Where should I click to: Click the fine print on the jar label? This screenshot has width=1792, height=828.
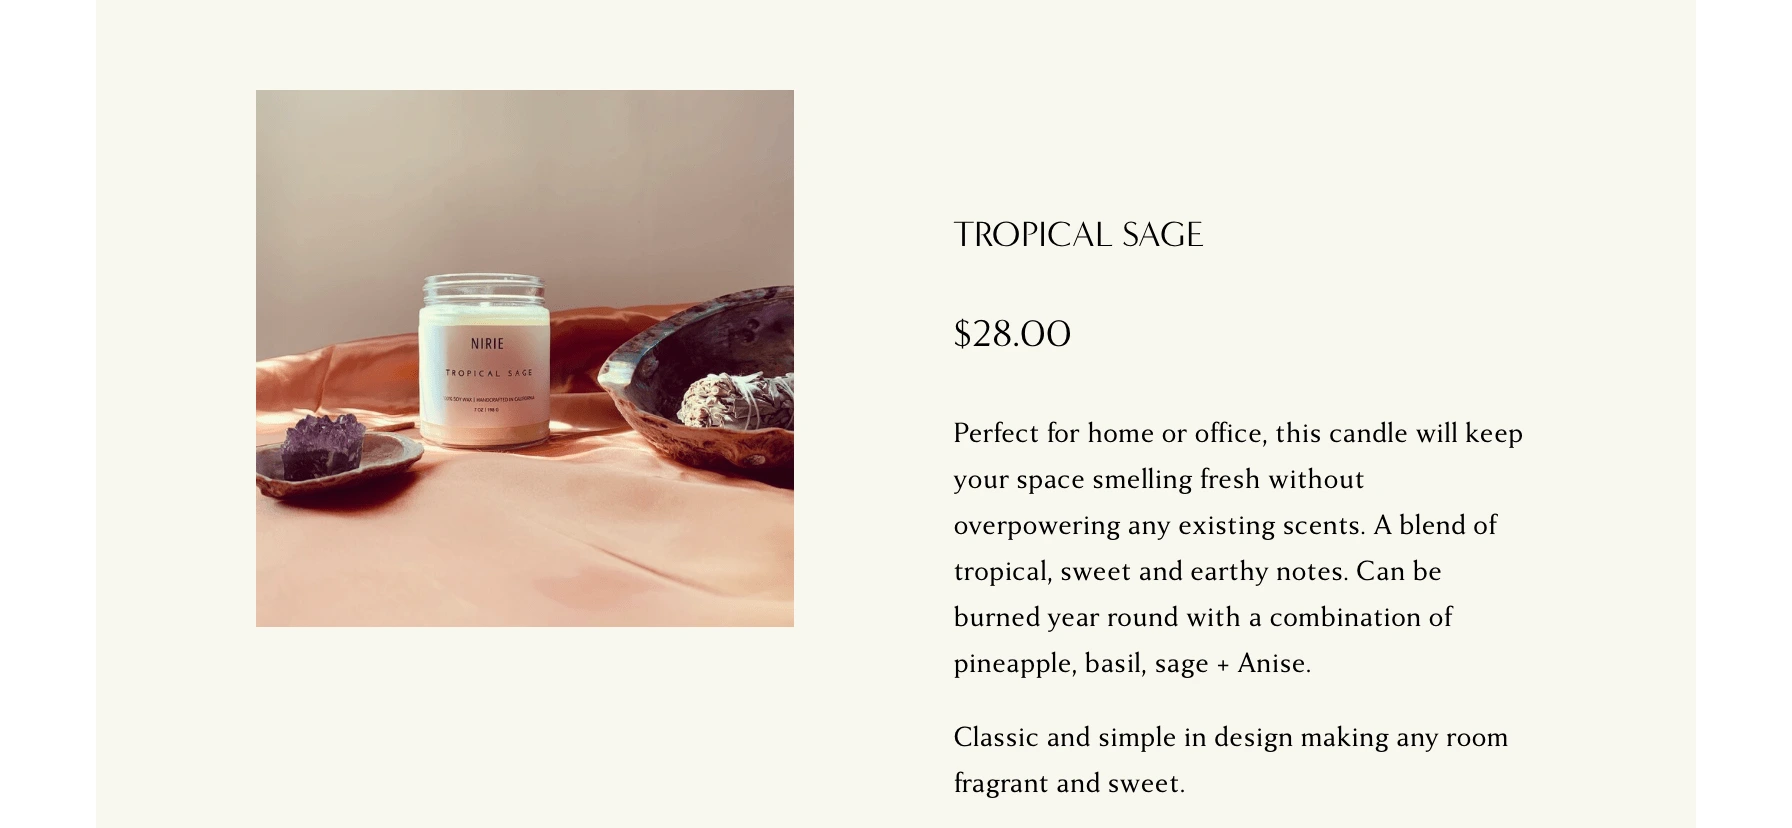pos(489,400)
